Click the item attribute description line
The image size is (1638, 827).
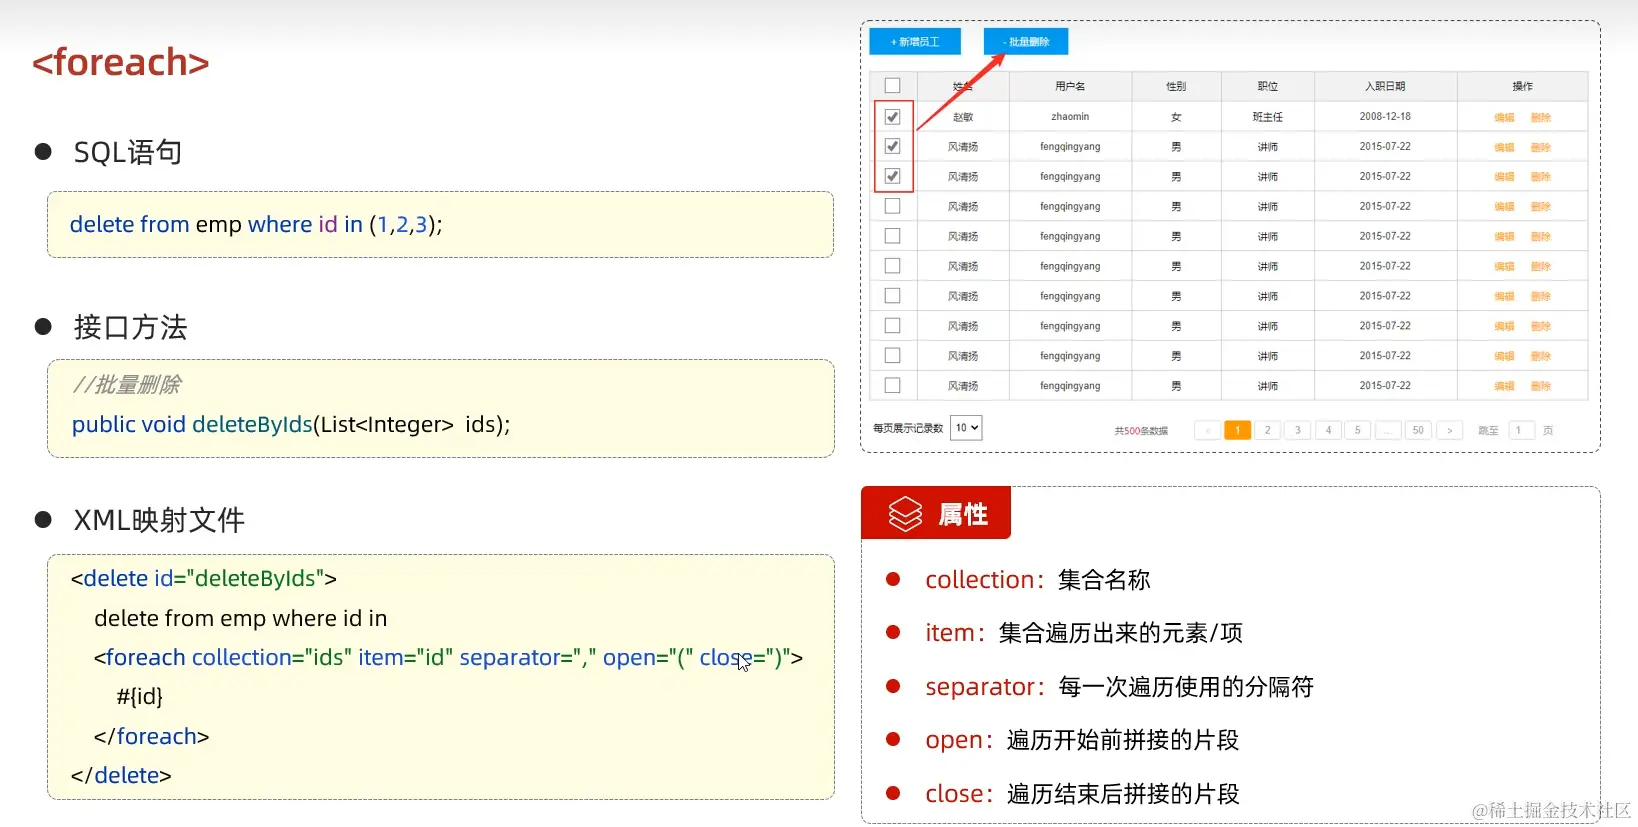(1084, 633)
